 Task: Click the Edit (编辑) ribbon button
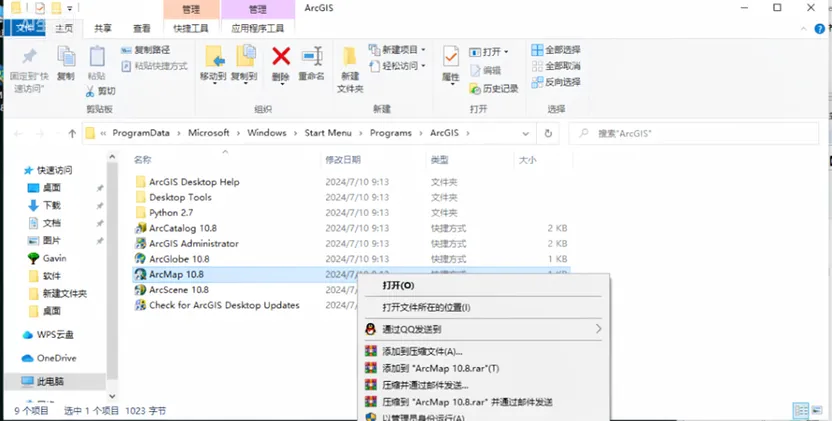486,70
